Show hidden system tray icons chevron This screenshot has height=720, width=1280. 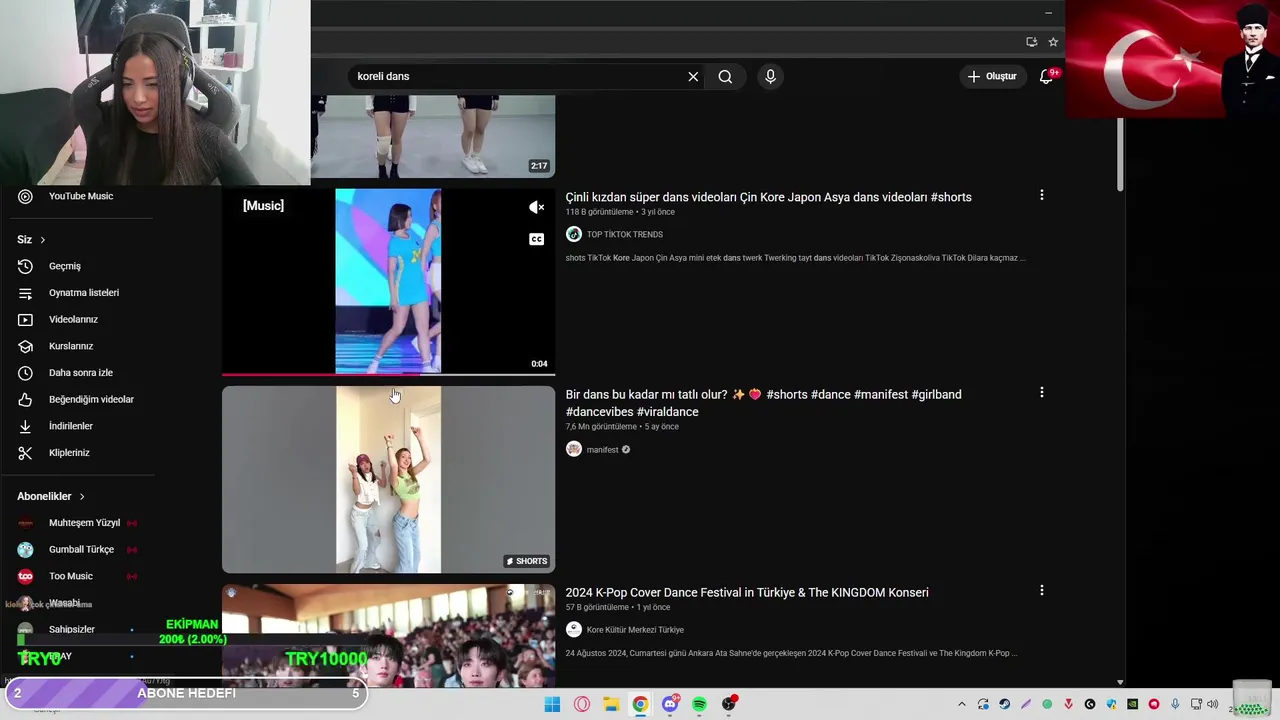click(x=962, y=704)
